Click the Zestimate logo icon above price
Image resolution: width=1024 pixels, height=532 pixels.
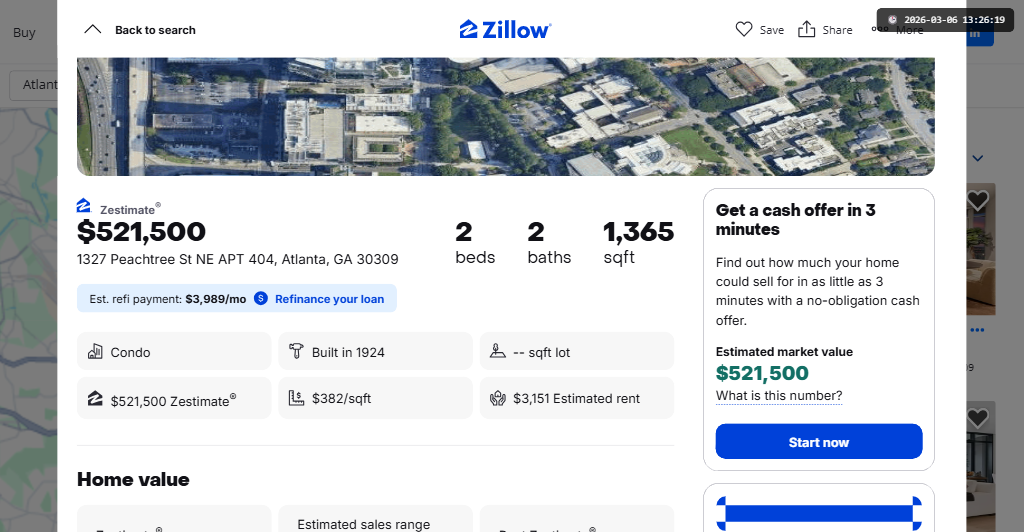click(84, 206)
